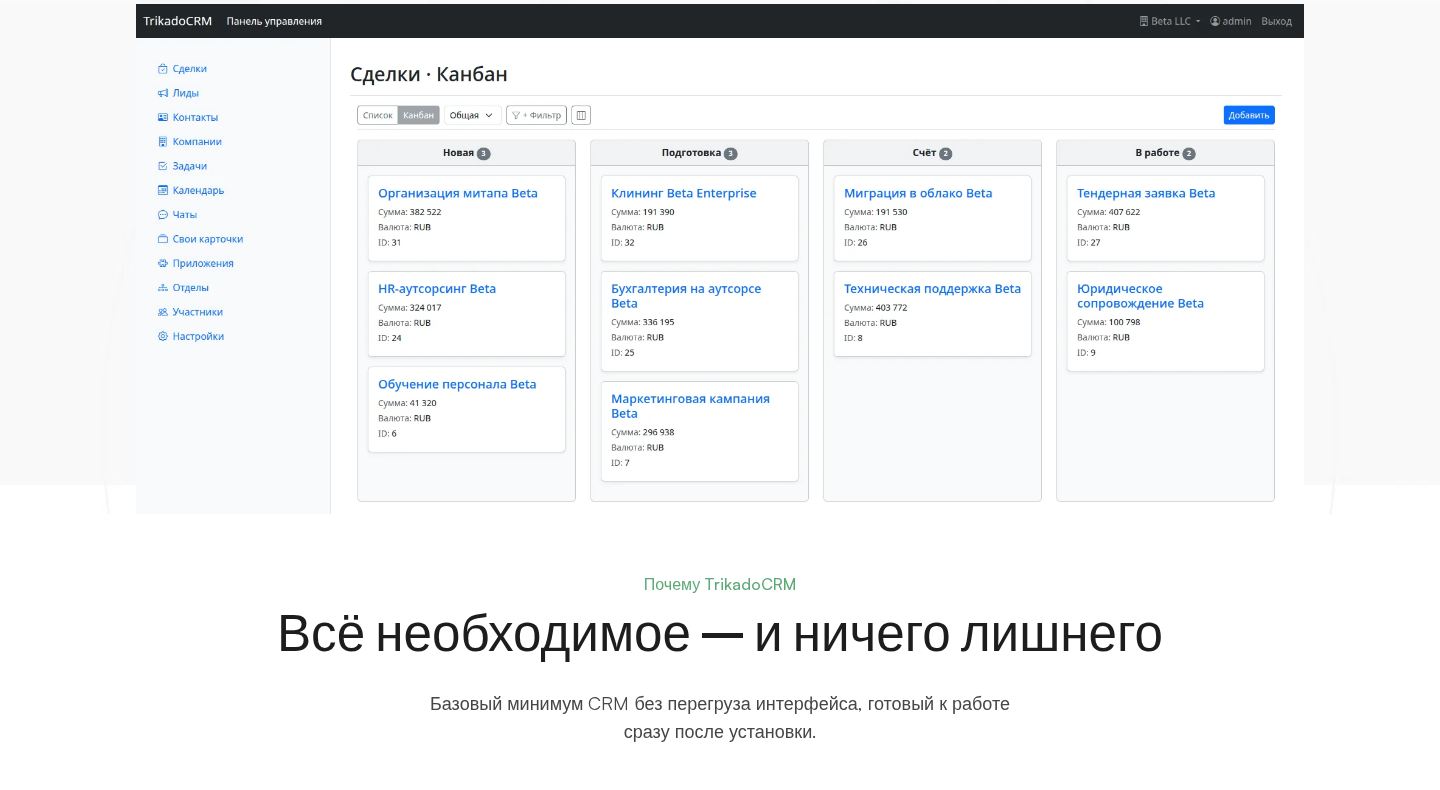
Task: Open Панель управления in navbar
Action: coord(274,21)
